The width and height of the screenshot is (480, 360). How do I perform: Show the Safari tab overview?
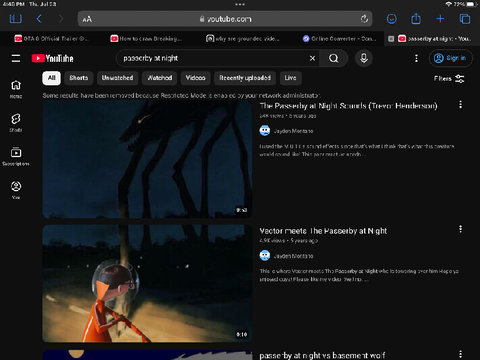pyautogui.click(x=465, y=19)
